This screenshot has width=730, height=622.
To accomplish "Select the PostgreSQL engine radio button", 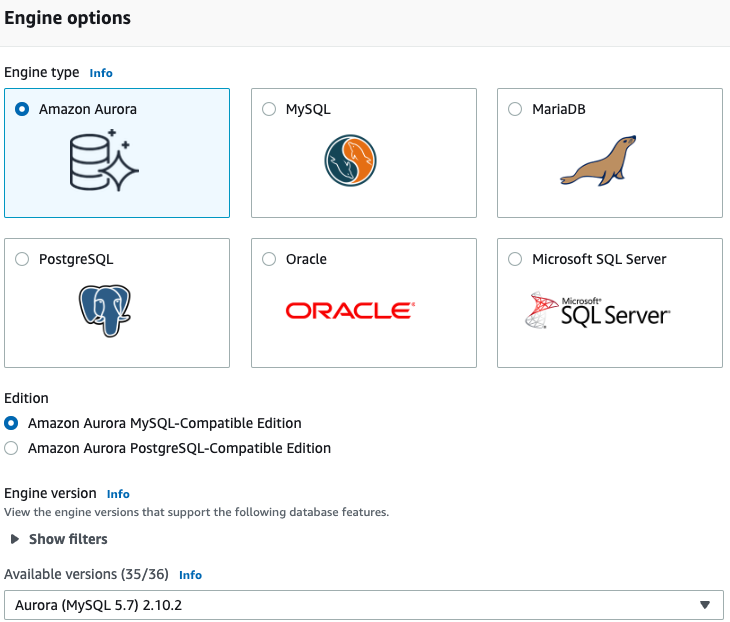I will coord(22,259).
